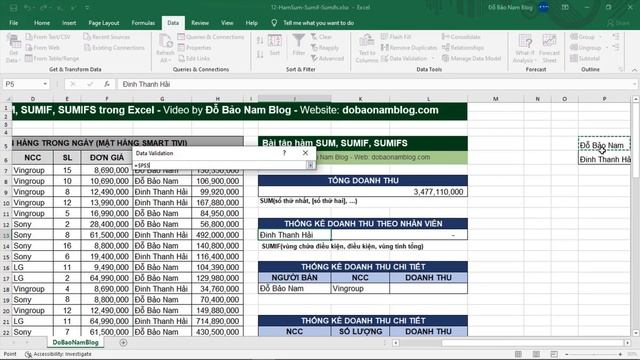Viewport: 640px width, 360px height.
Task: Switch to the Formulas tab
Action: (x=143, y=23)
